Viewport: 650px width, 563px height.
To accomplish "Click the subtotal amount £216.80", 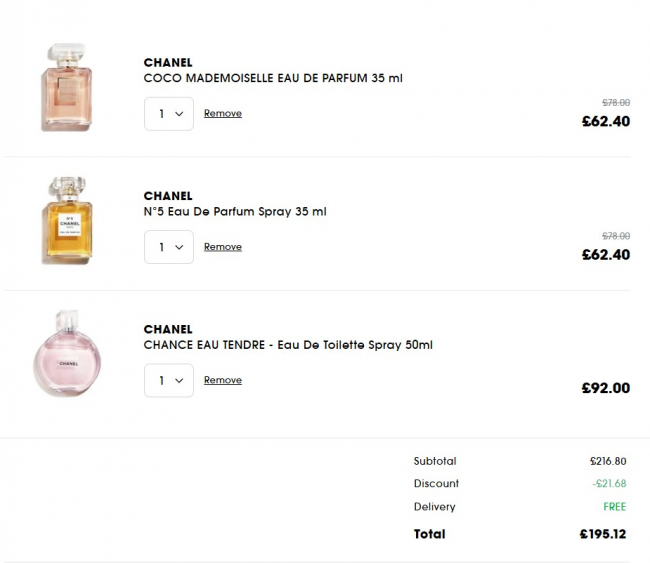I will tap(608, 461).
